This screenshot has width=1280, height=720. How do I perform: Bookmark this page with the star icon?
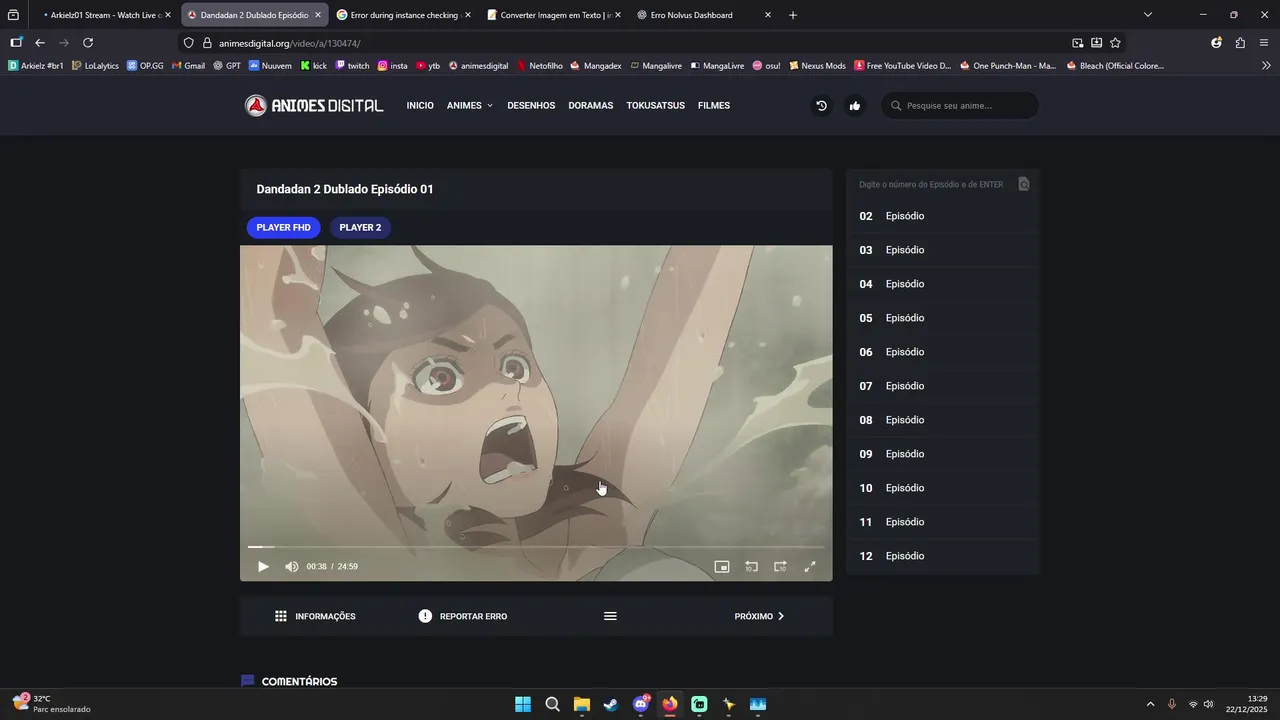pos(1115,43)
